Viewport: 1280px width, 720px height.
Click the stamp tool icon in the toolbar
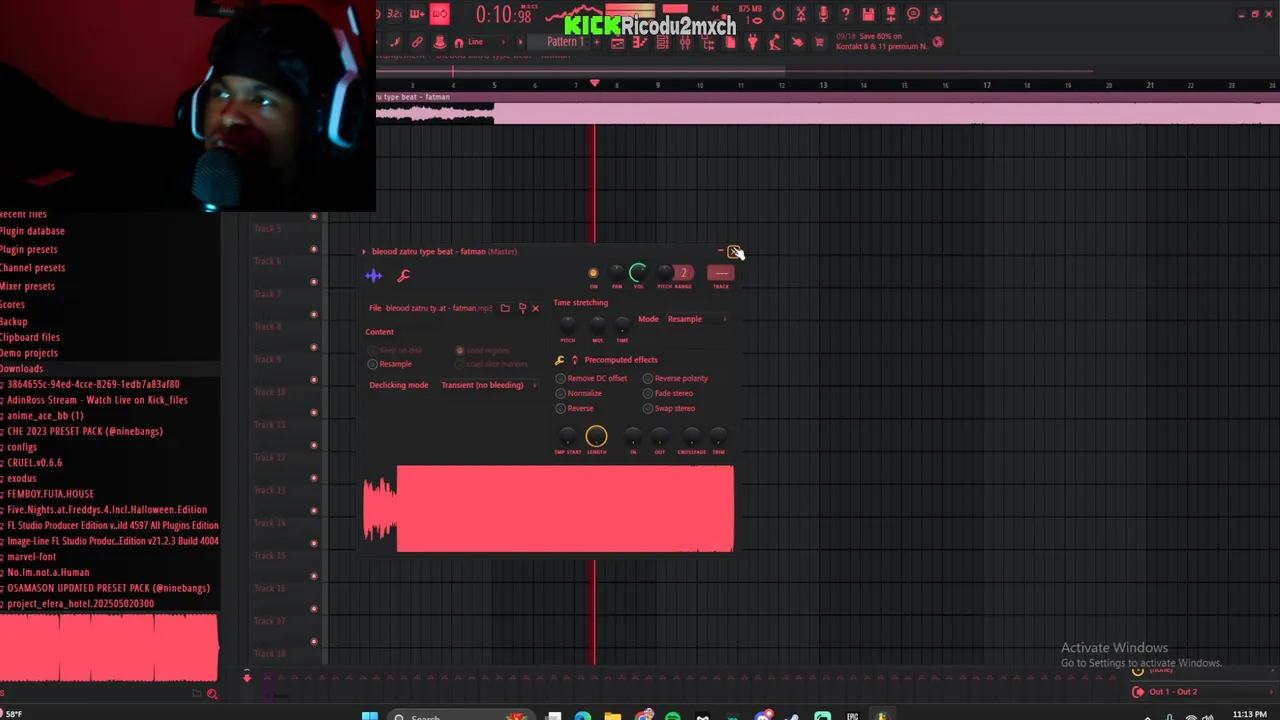click(439, 43)
